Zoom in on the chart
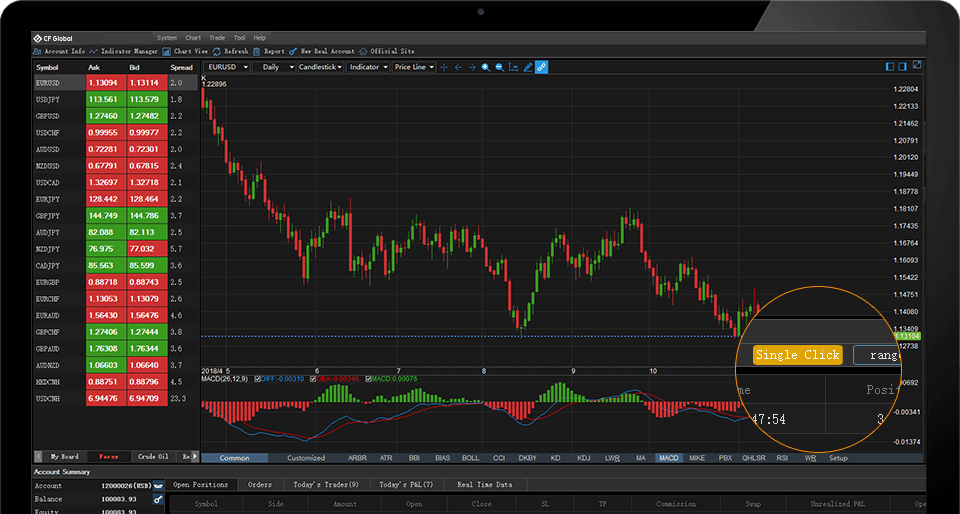The image size is (960, 514). (x=485, y=67)
